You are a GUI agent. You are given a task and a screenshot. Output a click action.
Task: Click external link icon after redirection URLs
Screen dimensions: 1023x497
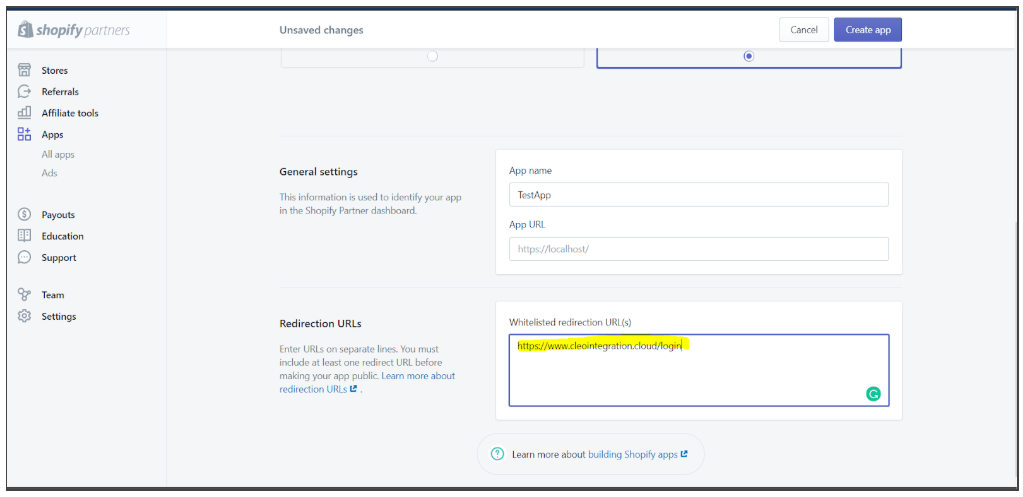(x=354, y=389)
